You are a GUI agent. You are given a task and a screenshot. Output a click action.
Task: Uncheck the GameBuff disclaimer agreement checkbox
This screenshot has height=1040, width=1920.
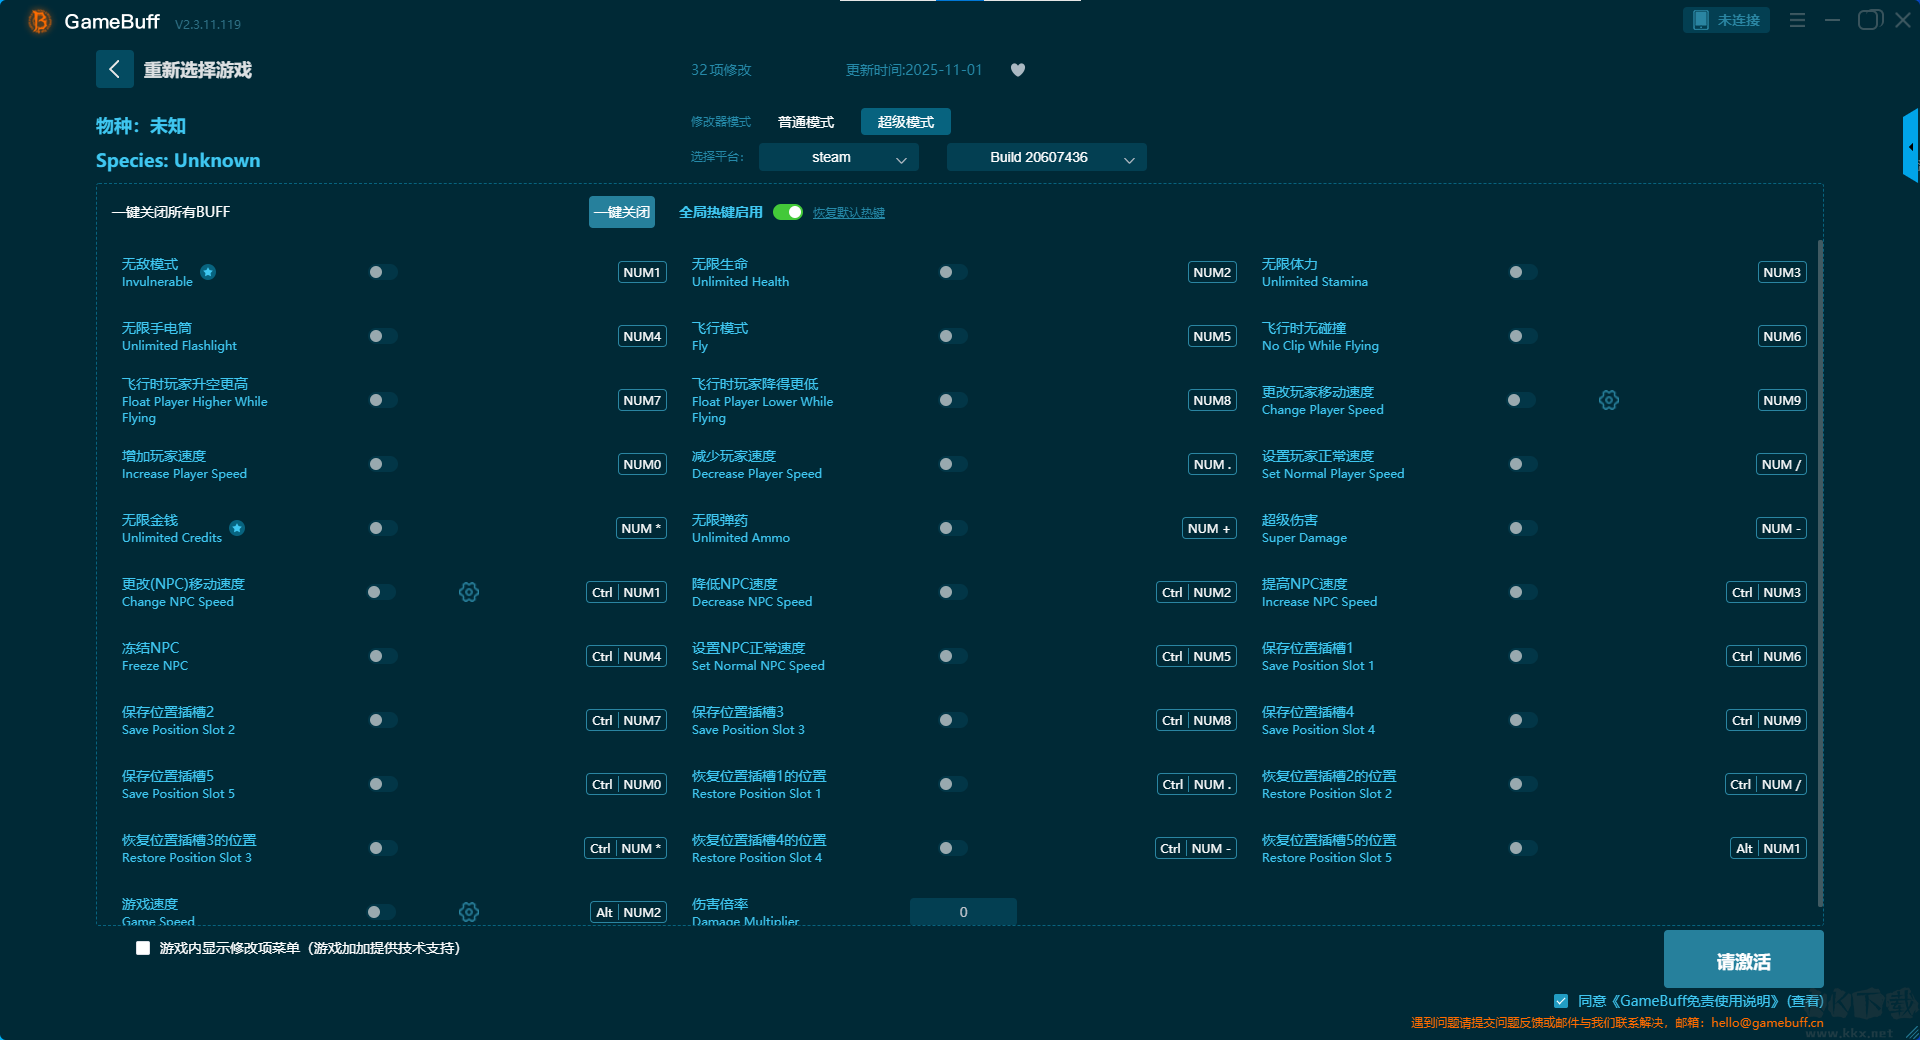pos(1561,1000)
